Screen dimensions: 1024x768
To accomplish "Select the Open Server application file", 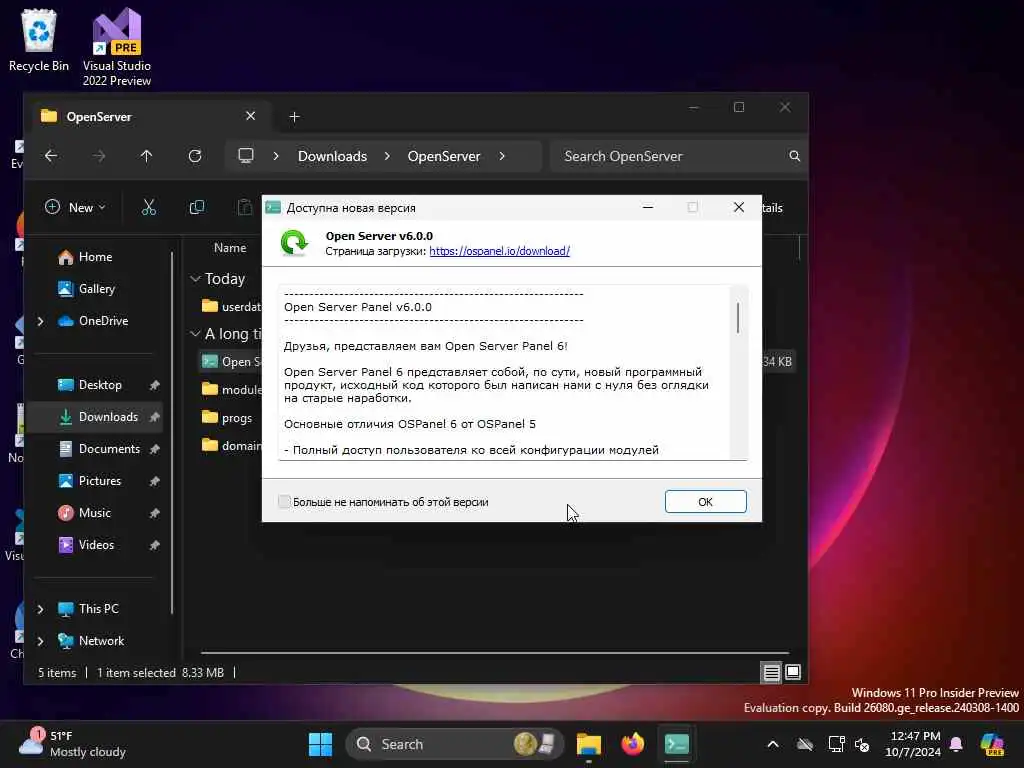I will pyautogui.click(x=230, y=361).
